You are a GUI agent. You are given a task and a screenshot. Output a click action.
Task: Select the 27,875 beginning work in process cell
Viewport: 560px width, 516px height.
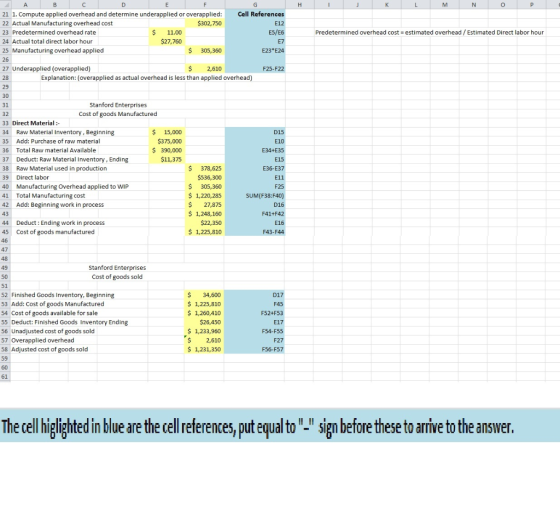pos(205,205)
